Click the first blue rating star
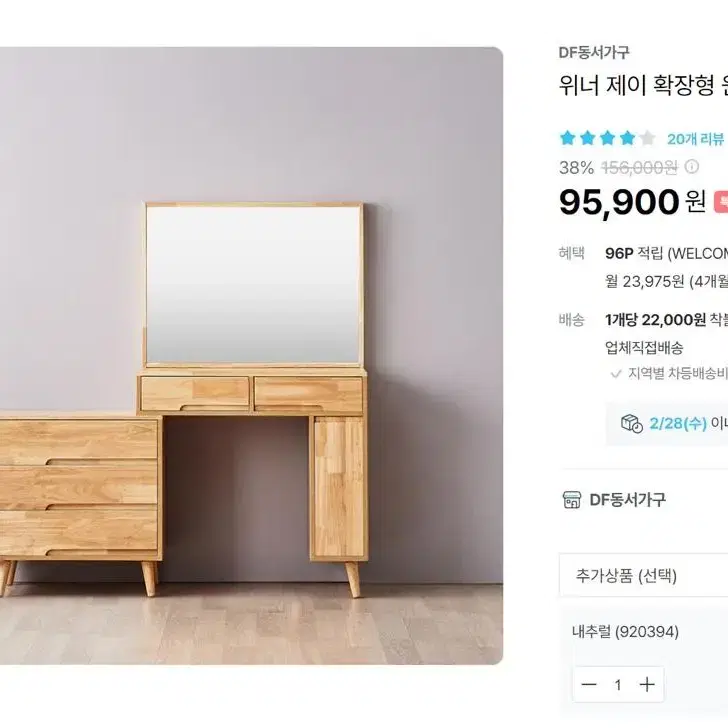The width and height of the screenshot is (728, 728). click(x=567, y=138)
